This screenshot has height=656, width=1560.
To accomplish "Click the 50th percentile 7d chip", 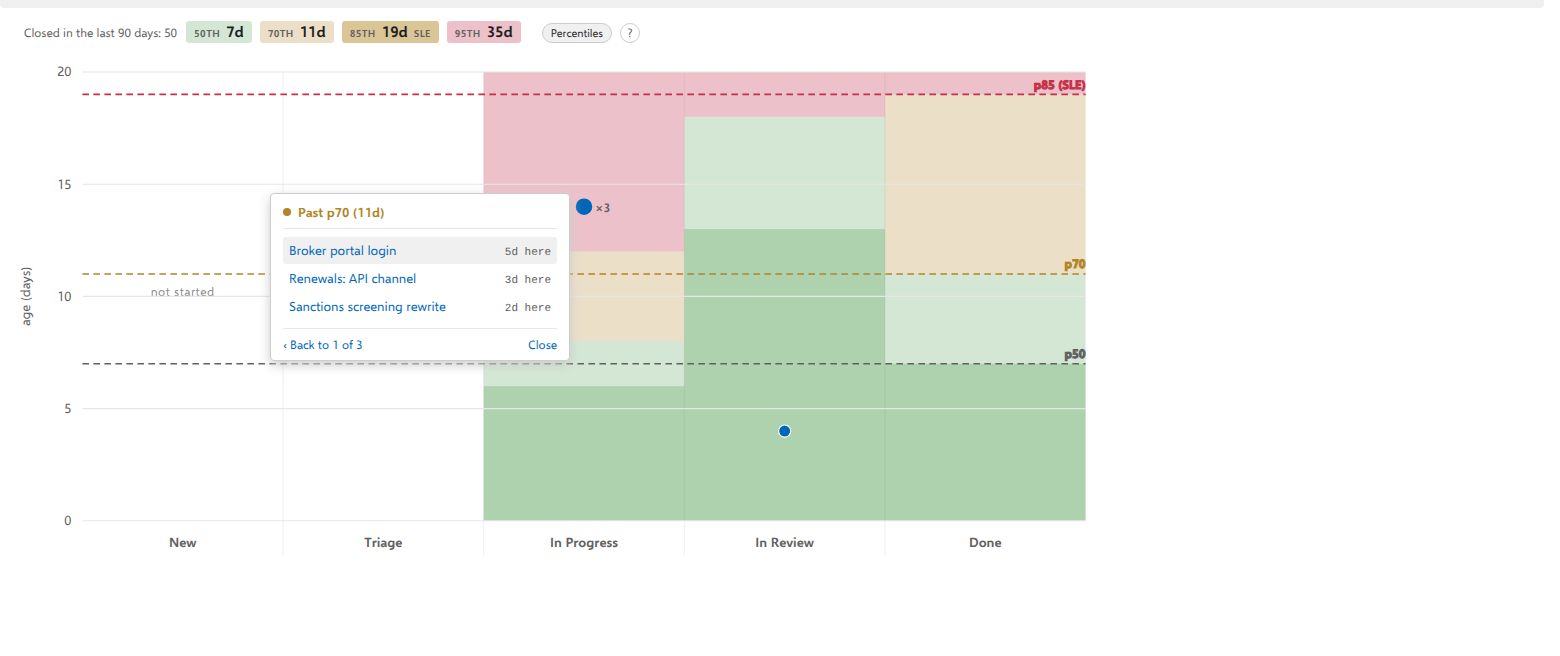I will [x=219, y=32].
